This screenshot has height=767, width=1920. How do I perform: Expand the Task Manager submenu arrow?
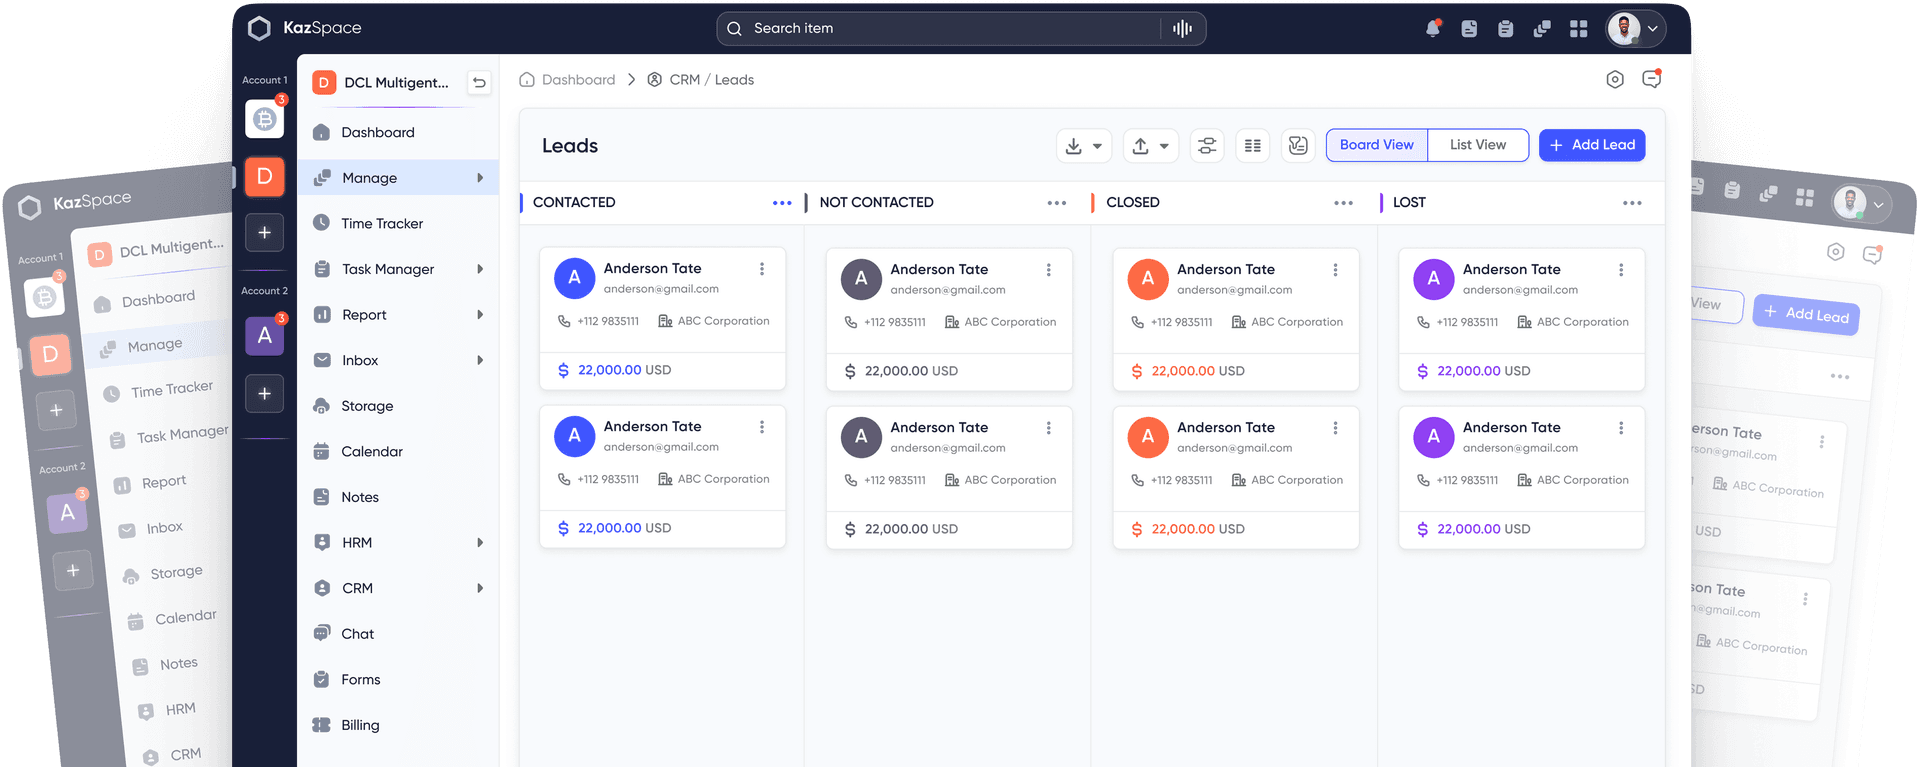[480, 269]
